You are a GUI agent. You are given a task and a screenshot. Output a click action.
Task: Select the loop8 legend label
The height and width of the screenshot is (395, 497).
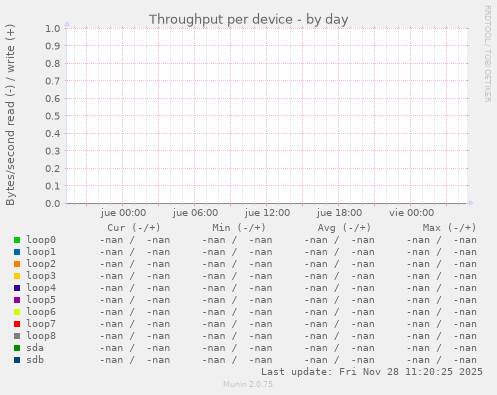click(x=41, y=336)
